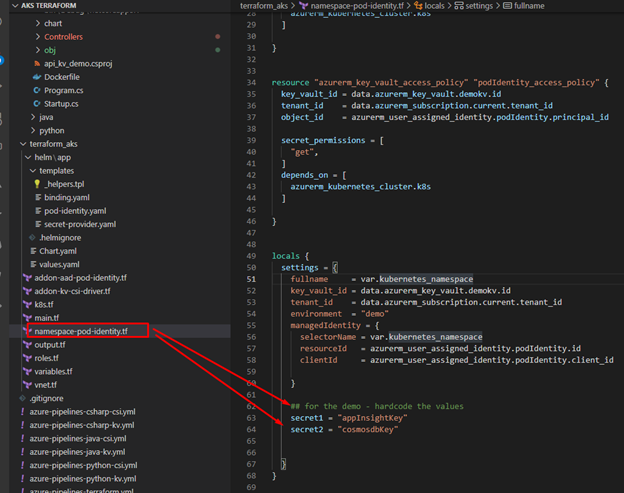Click the "appInsightKey" string on line 63
Viewport: 624px width, 493px height.
pos(372,418)
